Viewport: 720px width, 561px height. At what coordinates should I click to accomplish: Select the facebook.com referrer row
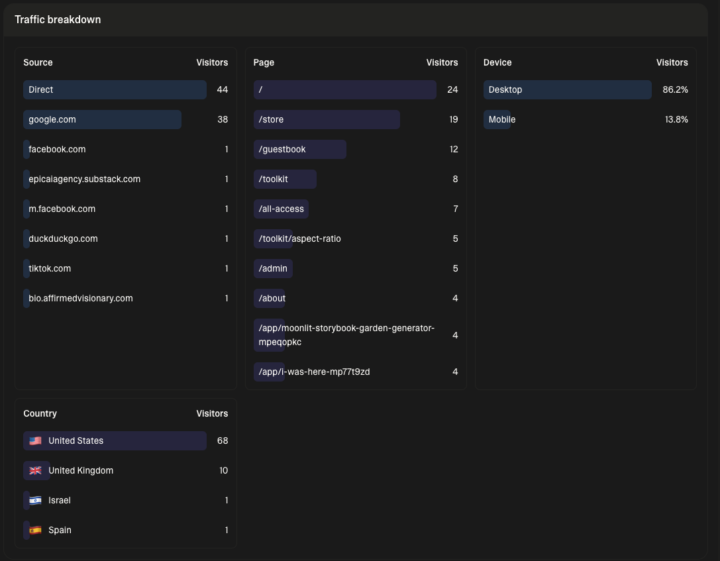(x=125, y=149)
